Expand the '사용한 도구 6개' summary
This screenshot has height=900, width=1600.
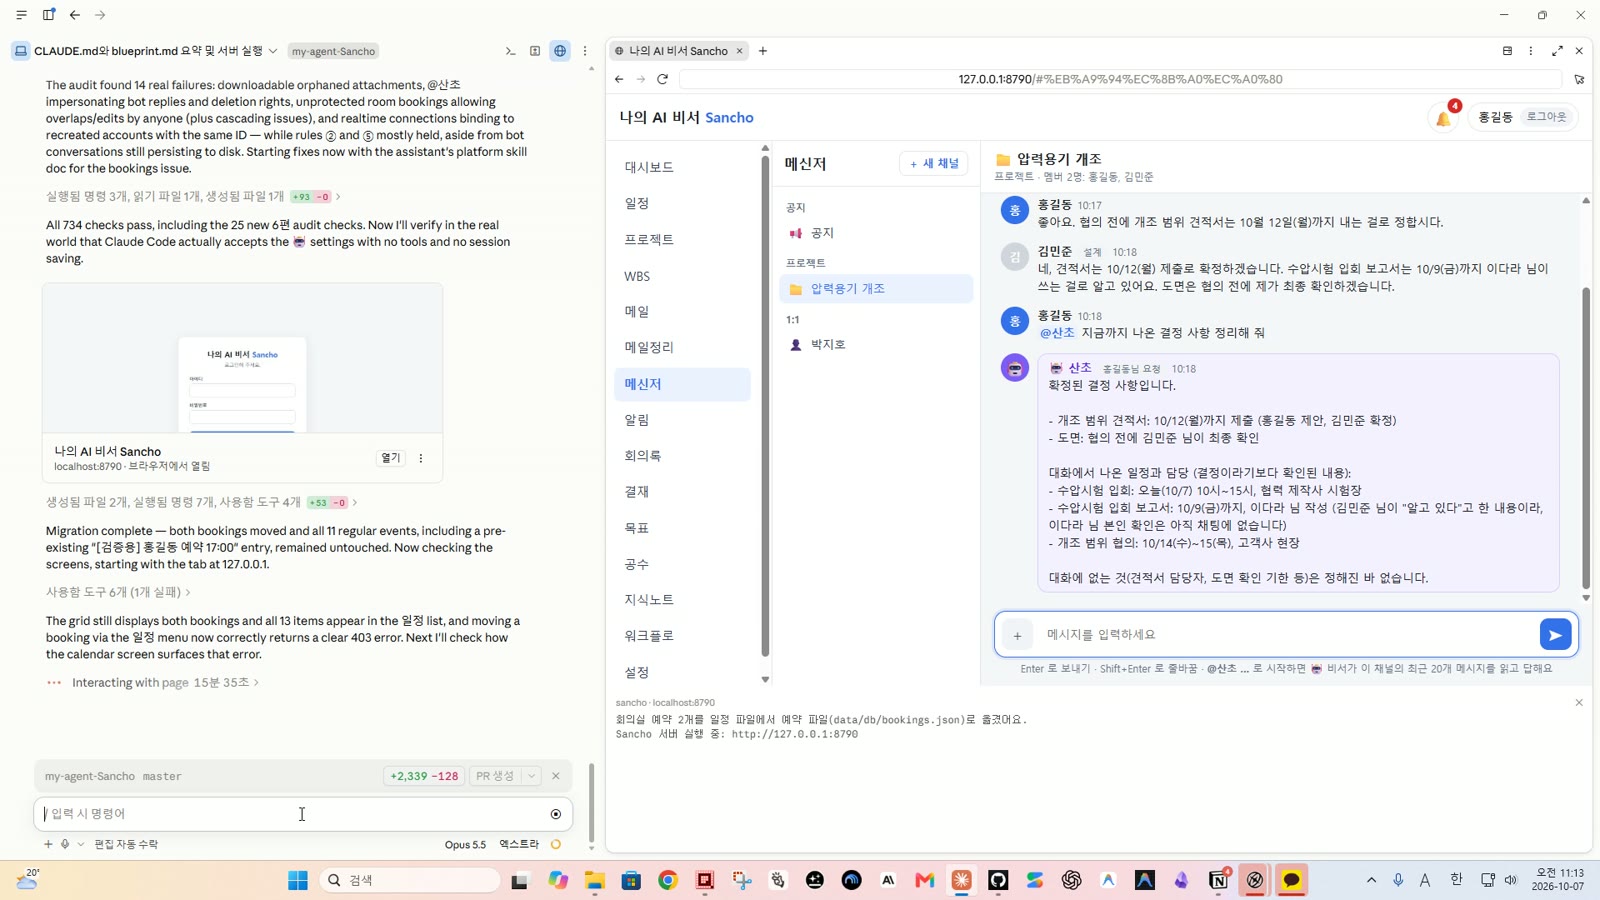118,592
